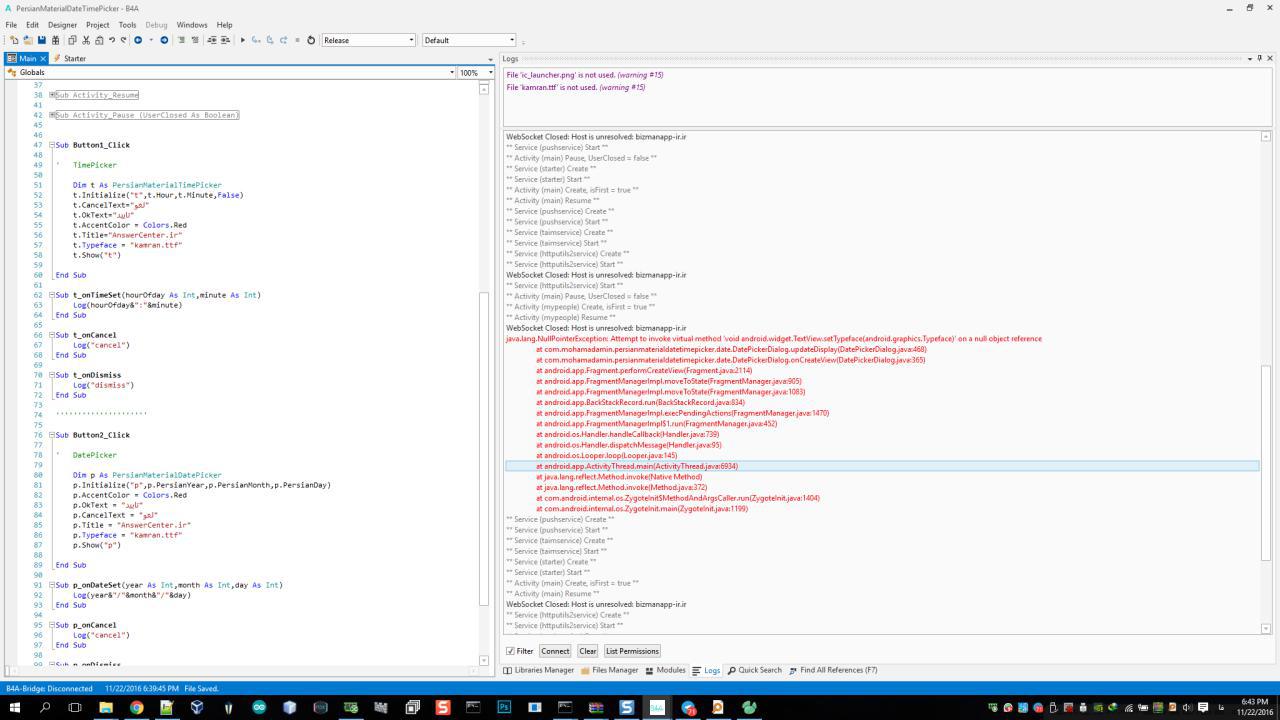Expand the collapsed Sub Activity_Resume block

tap(52, 95)
